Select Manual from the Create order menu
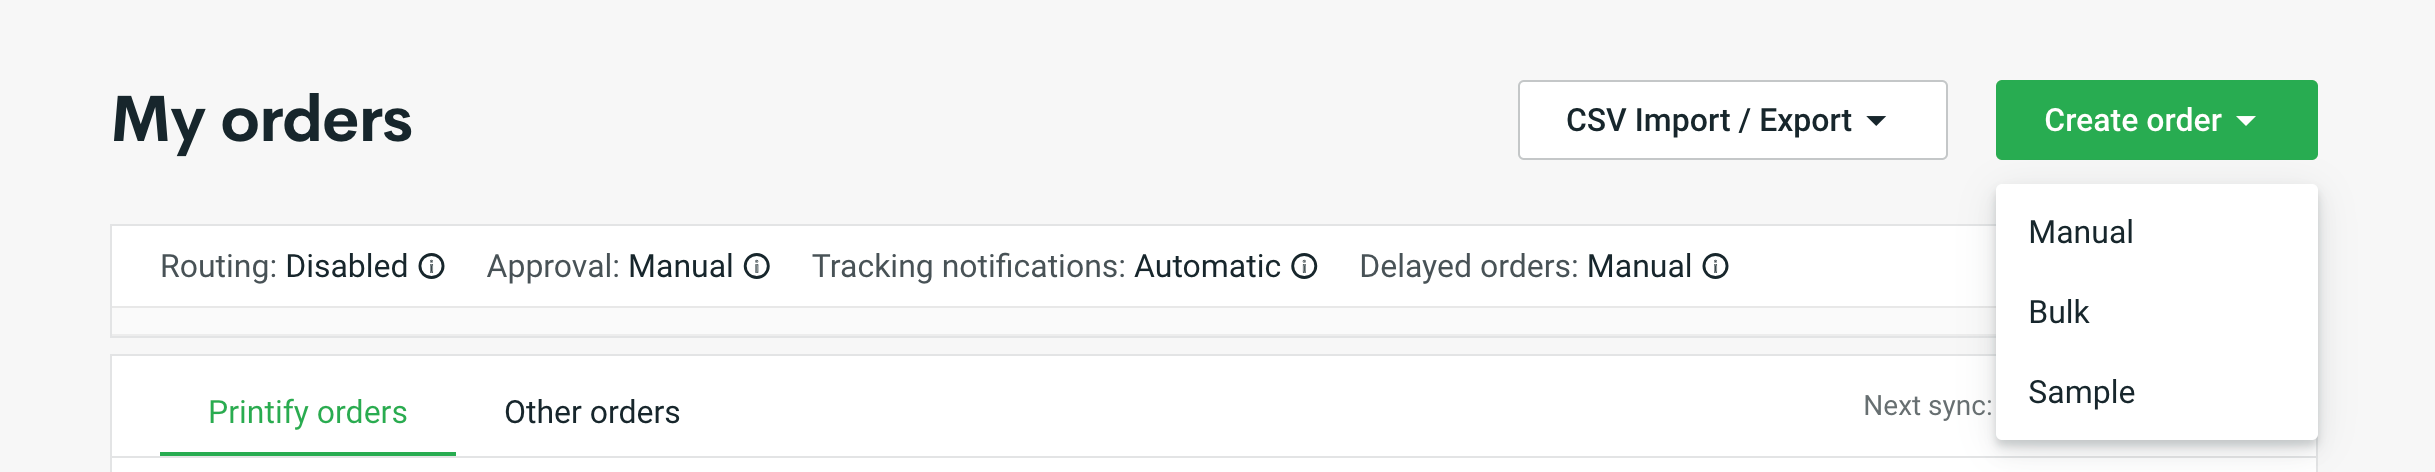 click(x=2080, y=232)
